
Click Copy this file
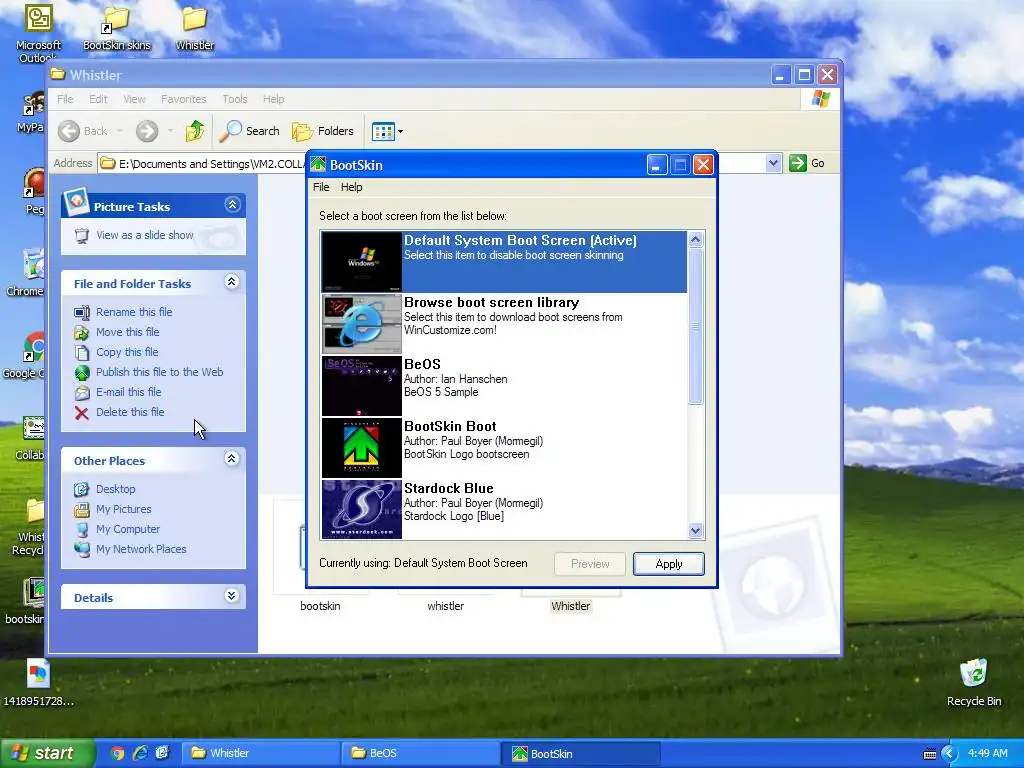[x=127, y=352]
